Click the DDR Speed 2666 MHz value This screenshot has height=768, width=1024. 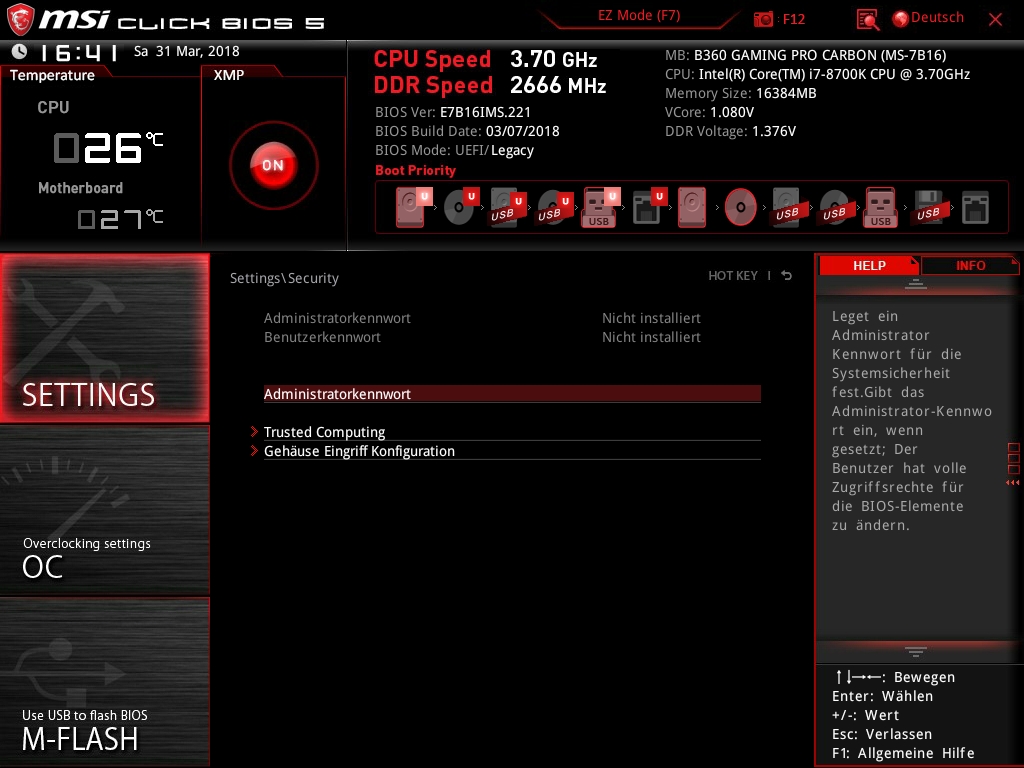[558, 85]
